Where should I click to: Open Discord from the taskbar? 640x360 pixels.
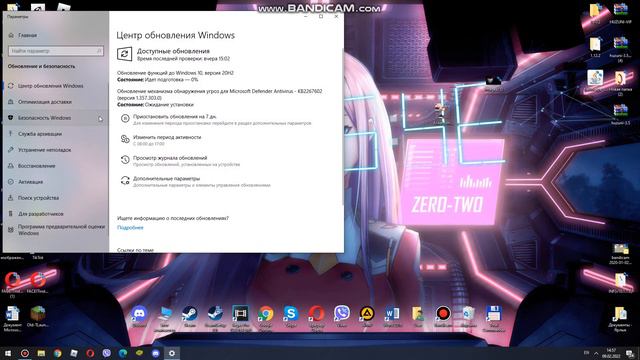tap(156, 353)
